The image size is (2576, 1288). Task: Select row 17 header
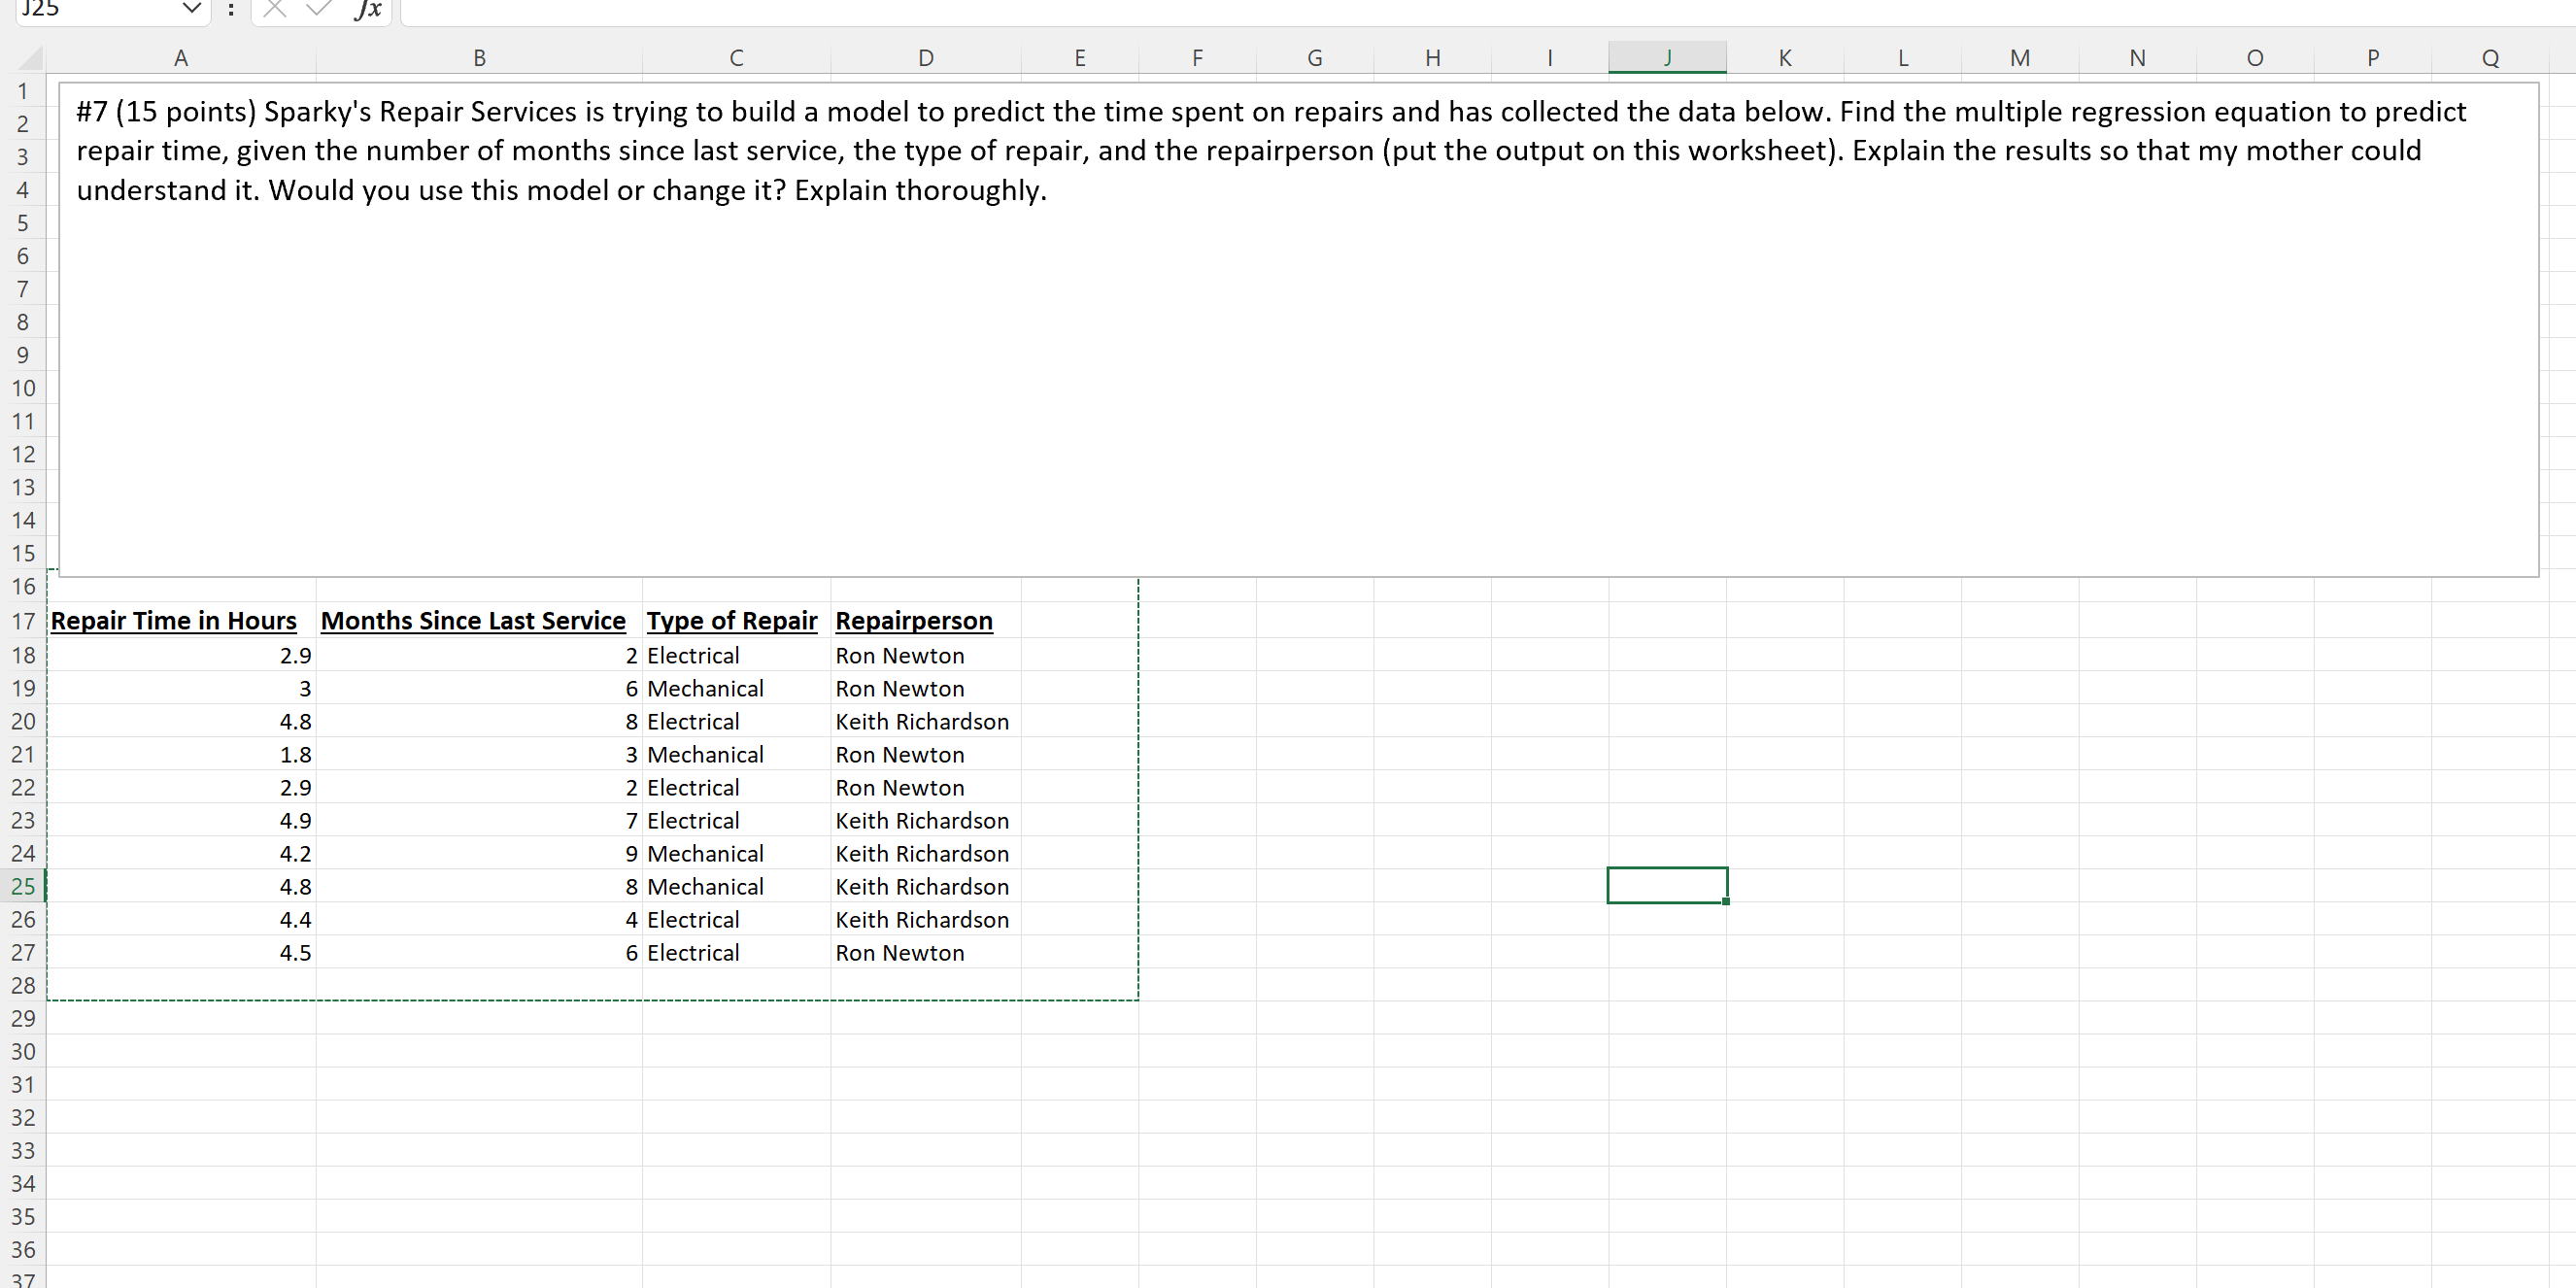click(23, 621)
